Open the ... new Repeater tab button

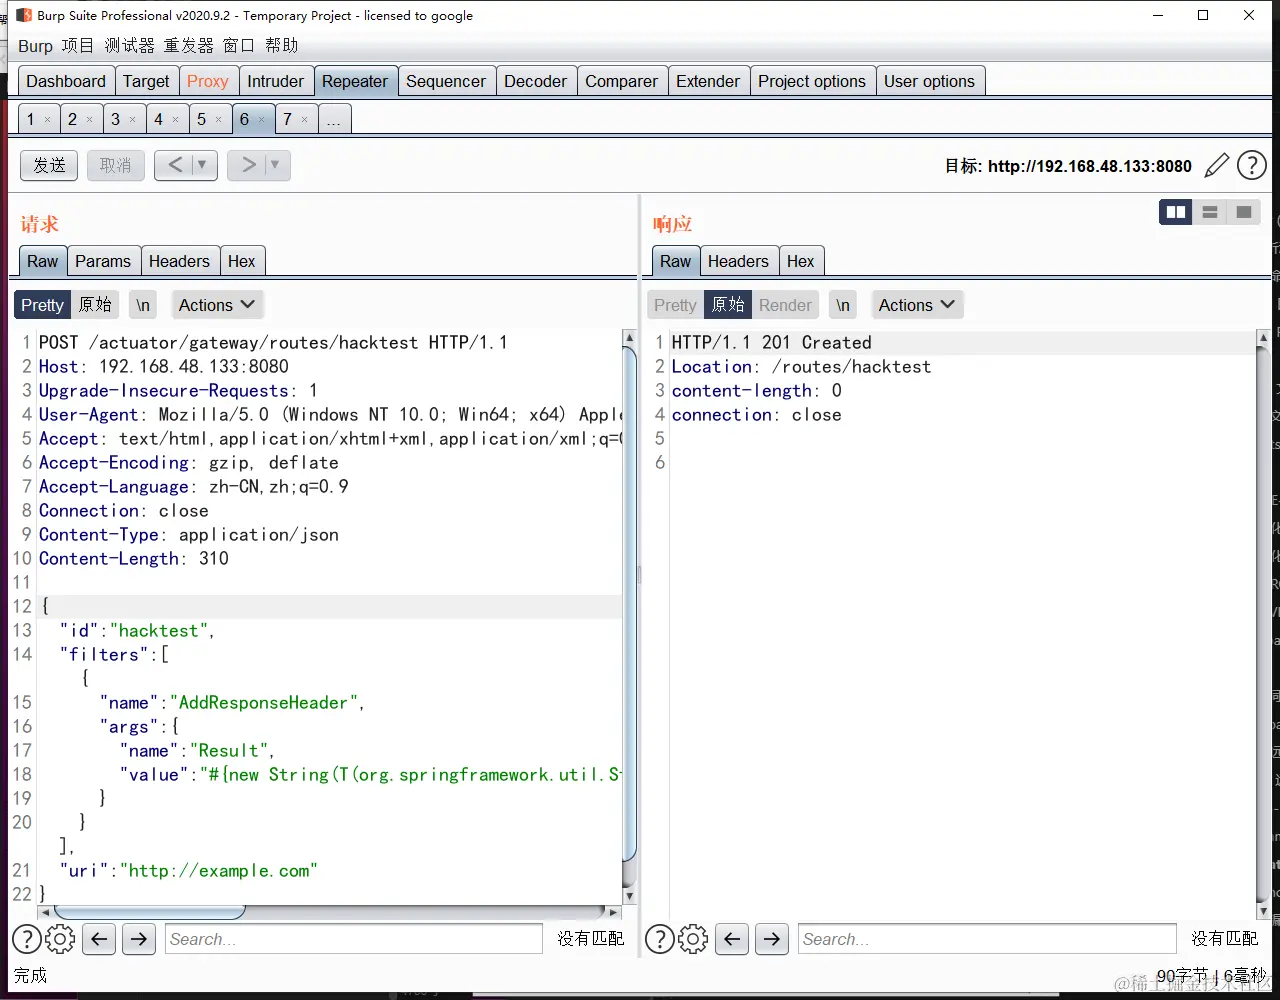coord(334,119)
